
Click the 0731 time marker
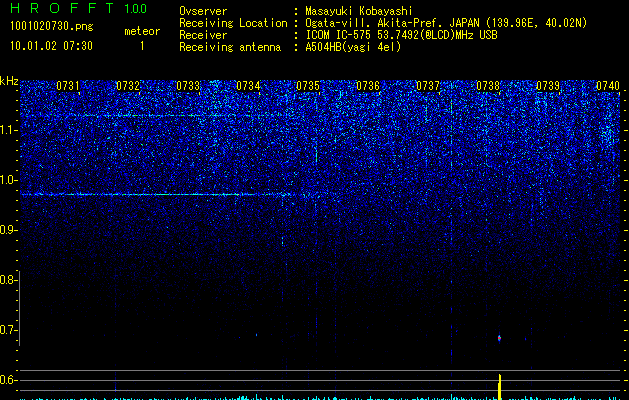tap(68, 86)
